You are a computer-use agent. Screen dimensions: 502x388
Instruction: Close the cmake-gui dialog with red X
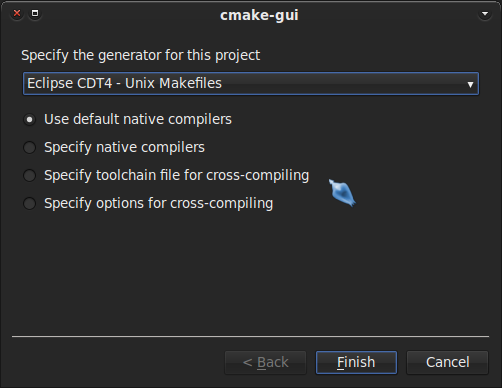click(17, 14)
